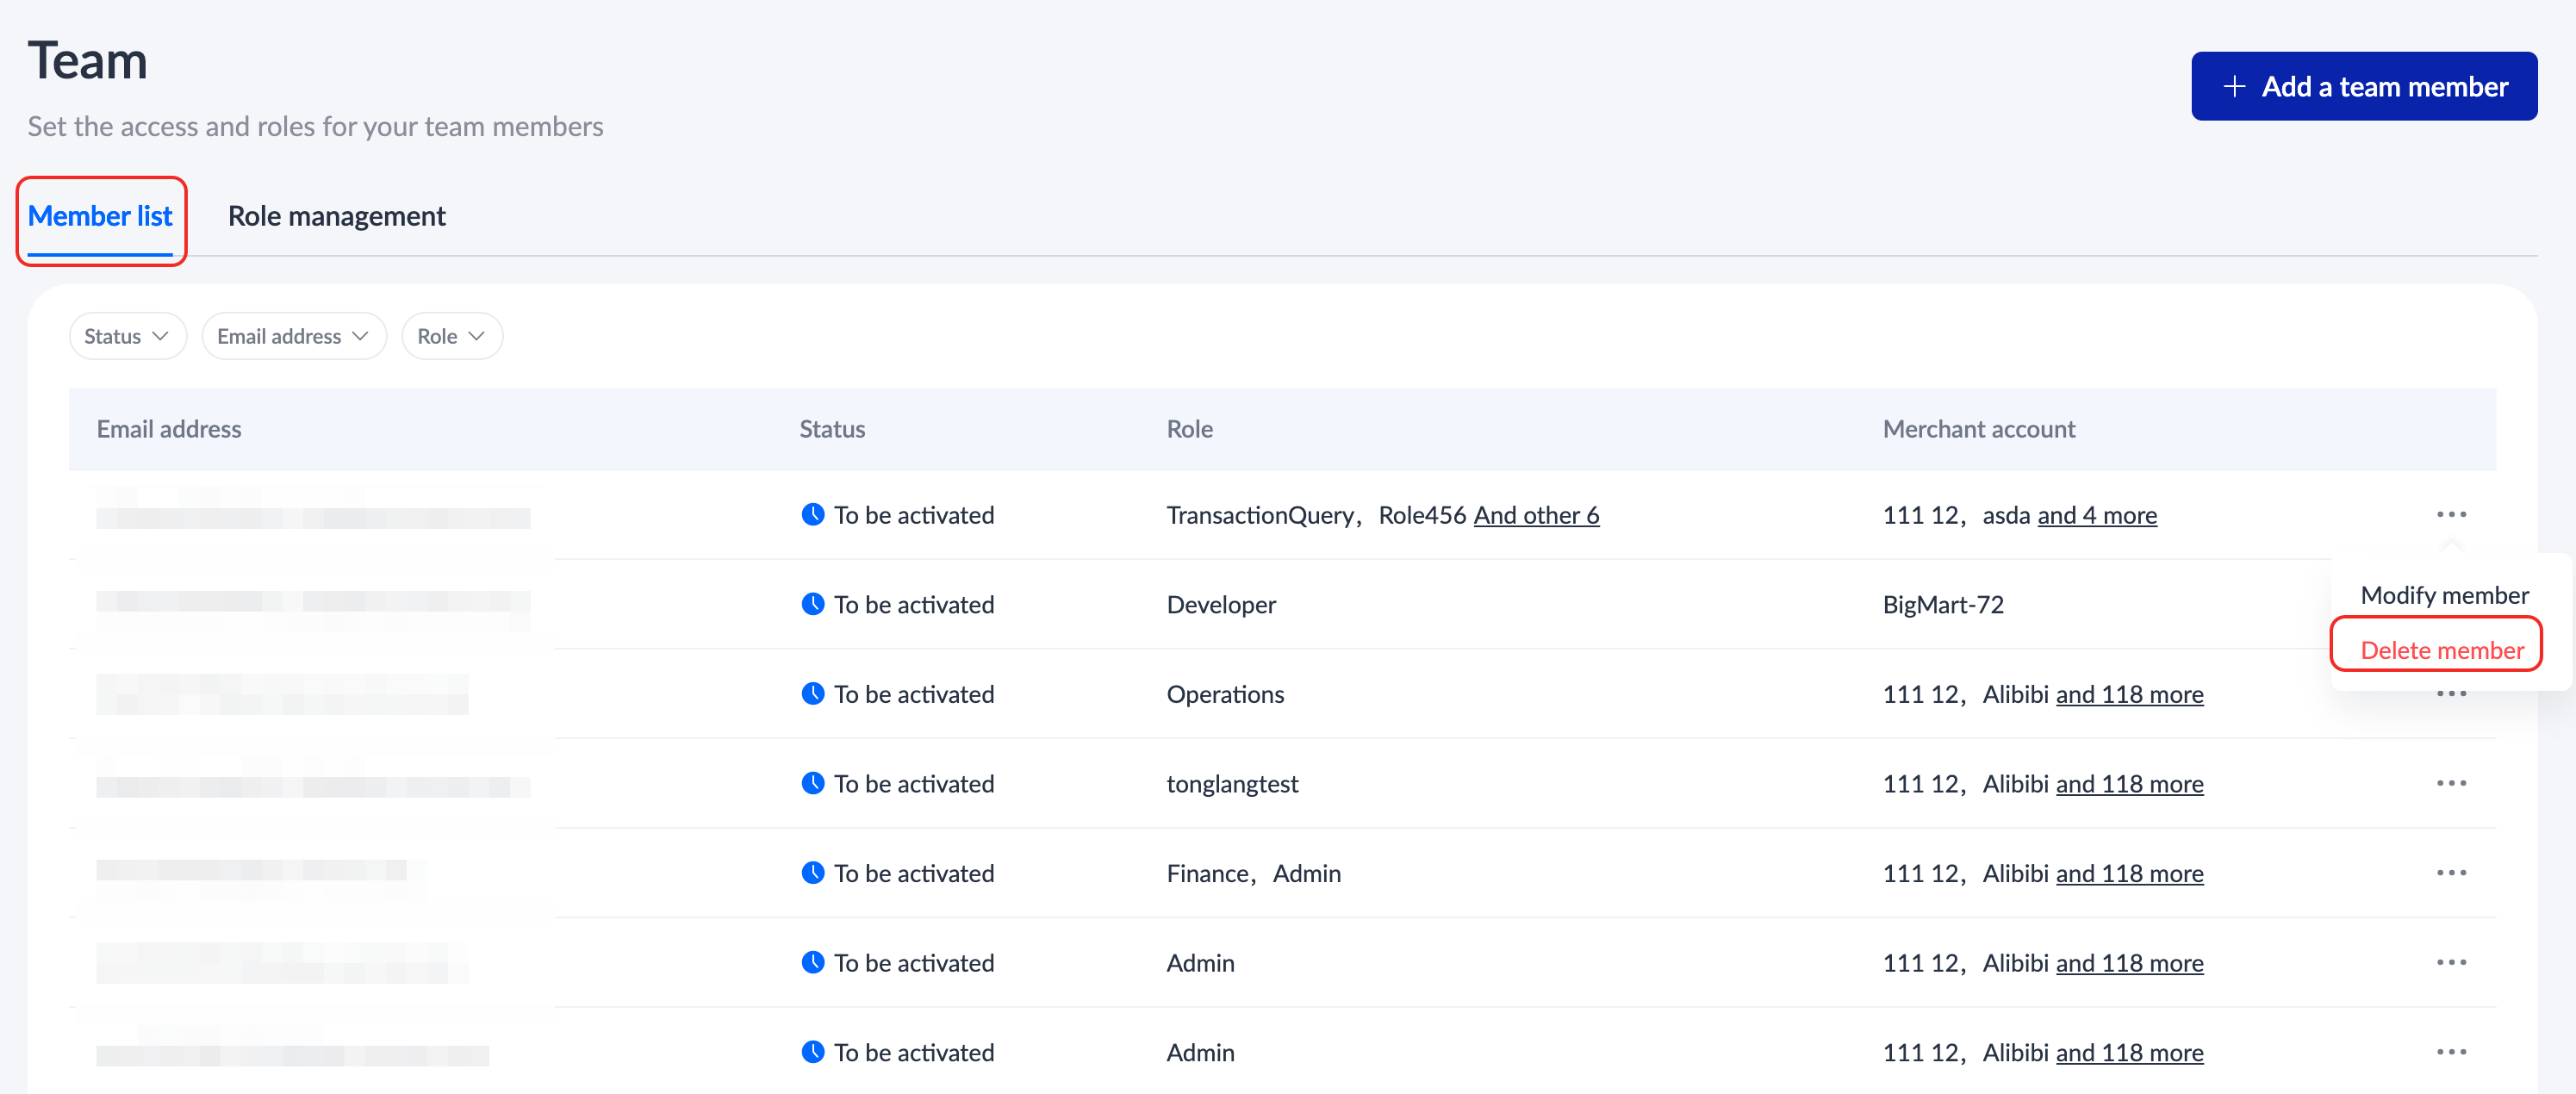Open three-dot menu for Finance, Admin row
2576x1094 pixels.
pyautogui.click(x=2450, y=873)
